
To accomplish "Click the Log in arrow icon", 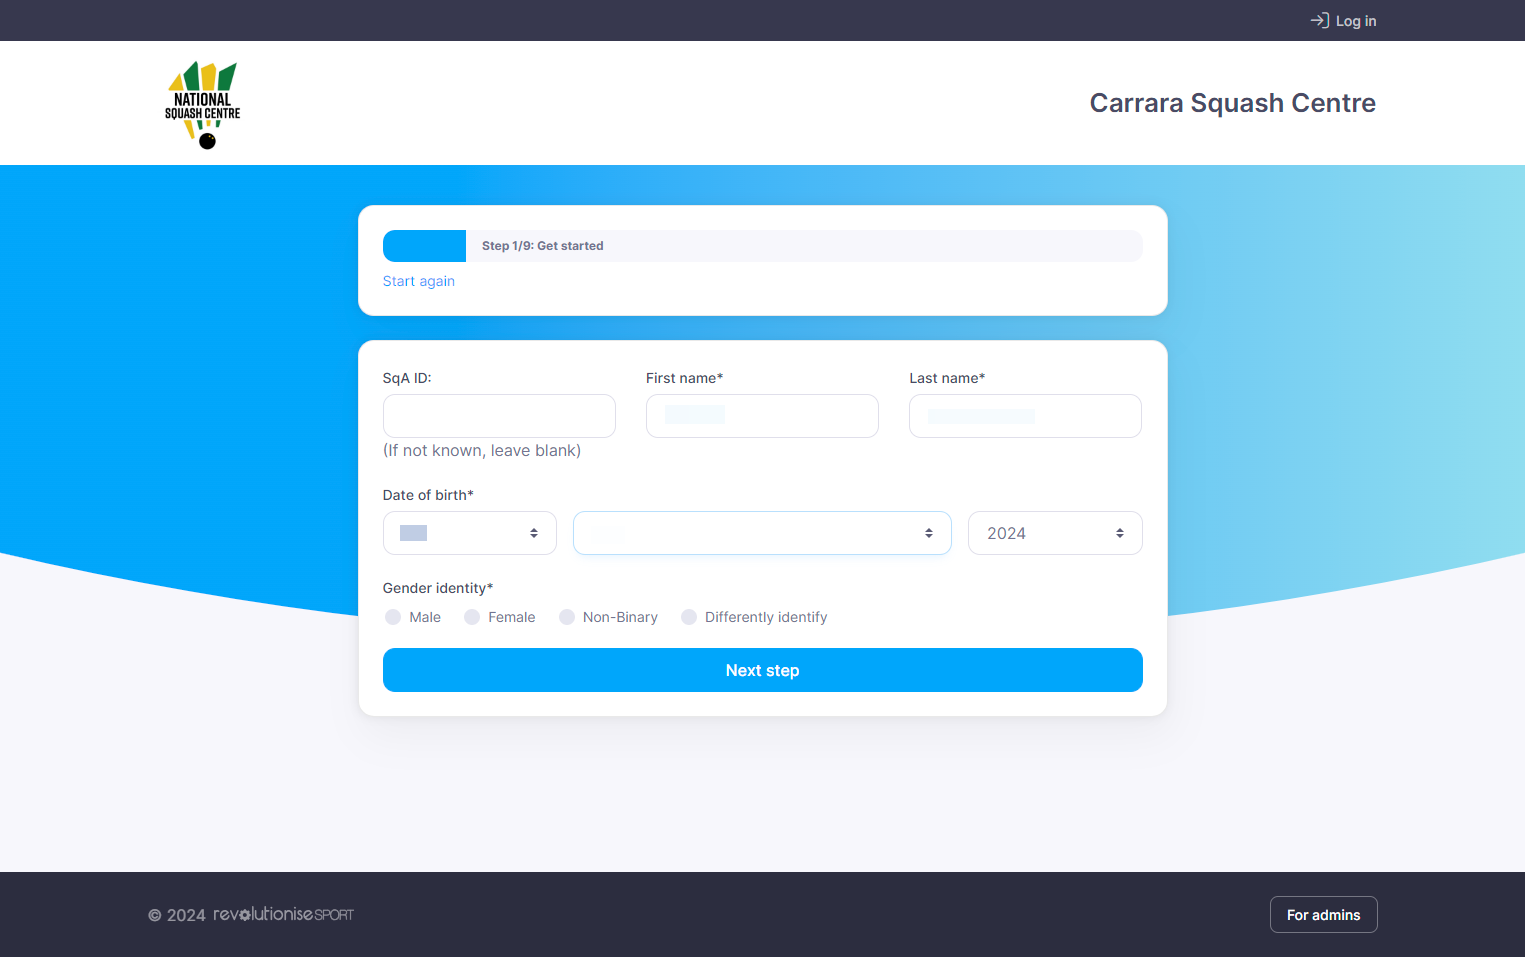I will (1319, 20).
